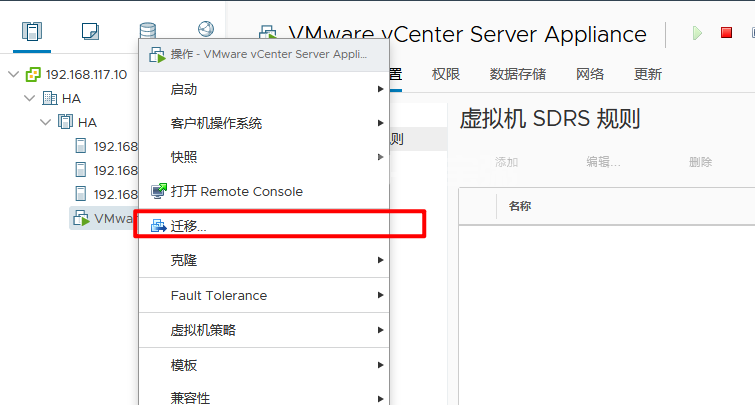Click the green Power On icon
The image size is (755, 405).
coord(697,34)
